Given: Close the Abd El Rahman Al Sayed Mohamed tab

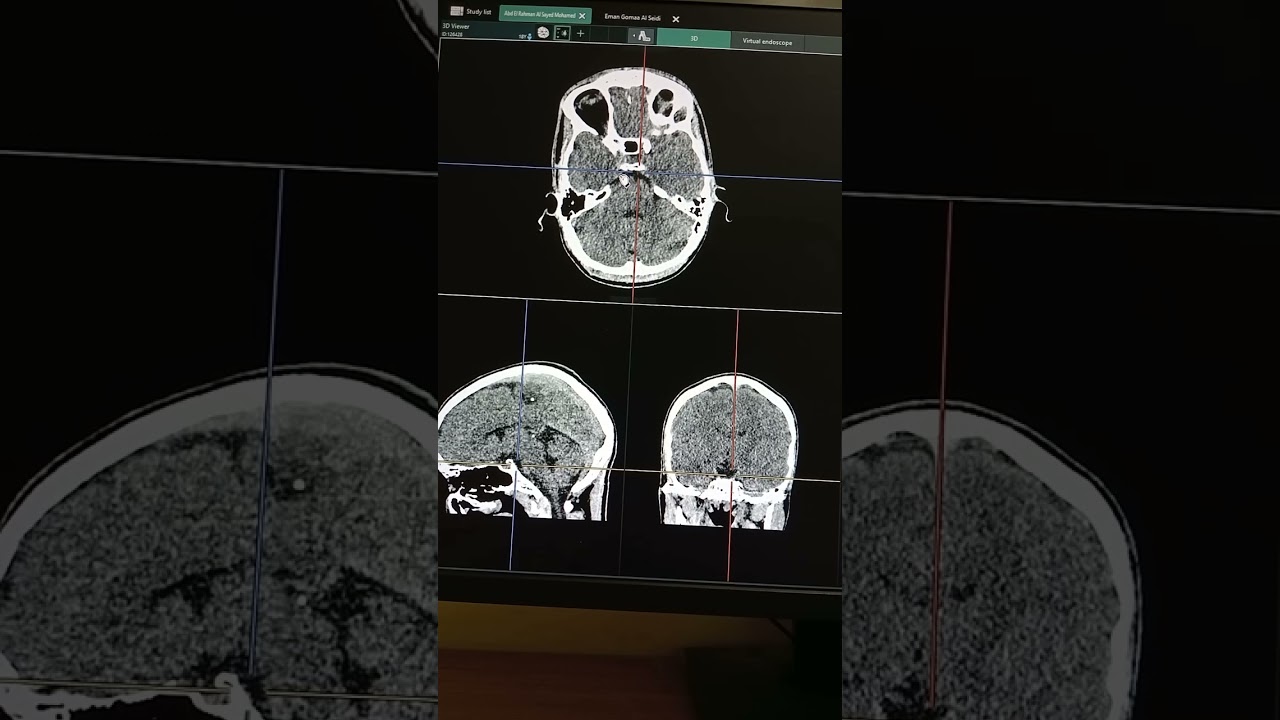Looking at the screenshot, I should click(x=582, y=16).
